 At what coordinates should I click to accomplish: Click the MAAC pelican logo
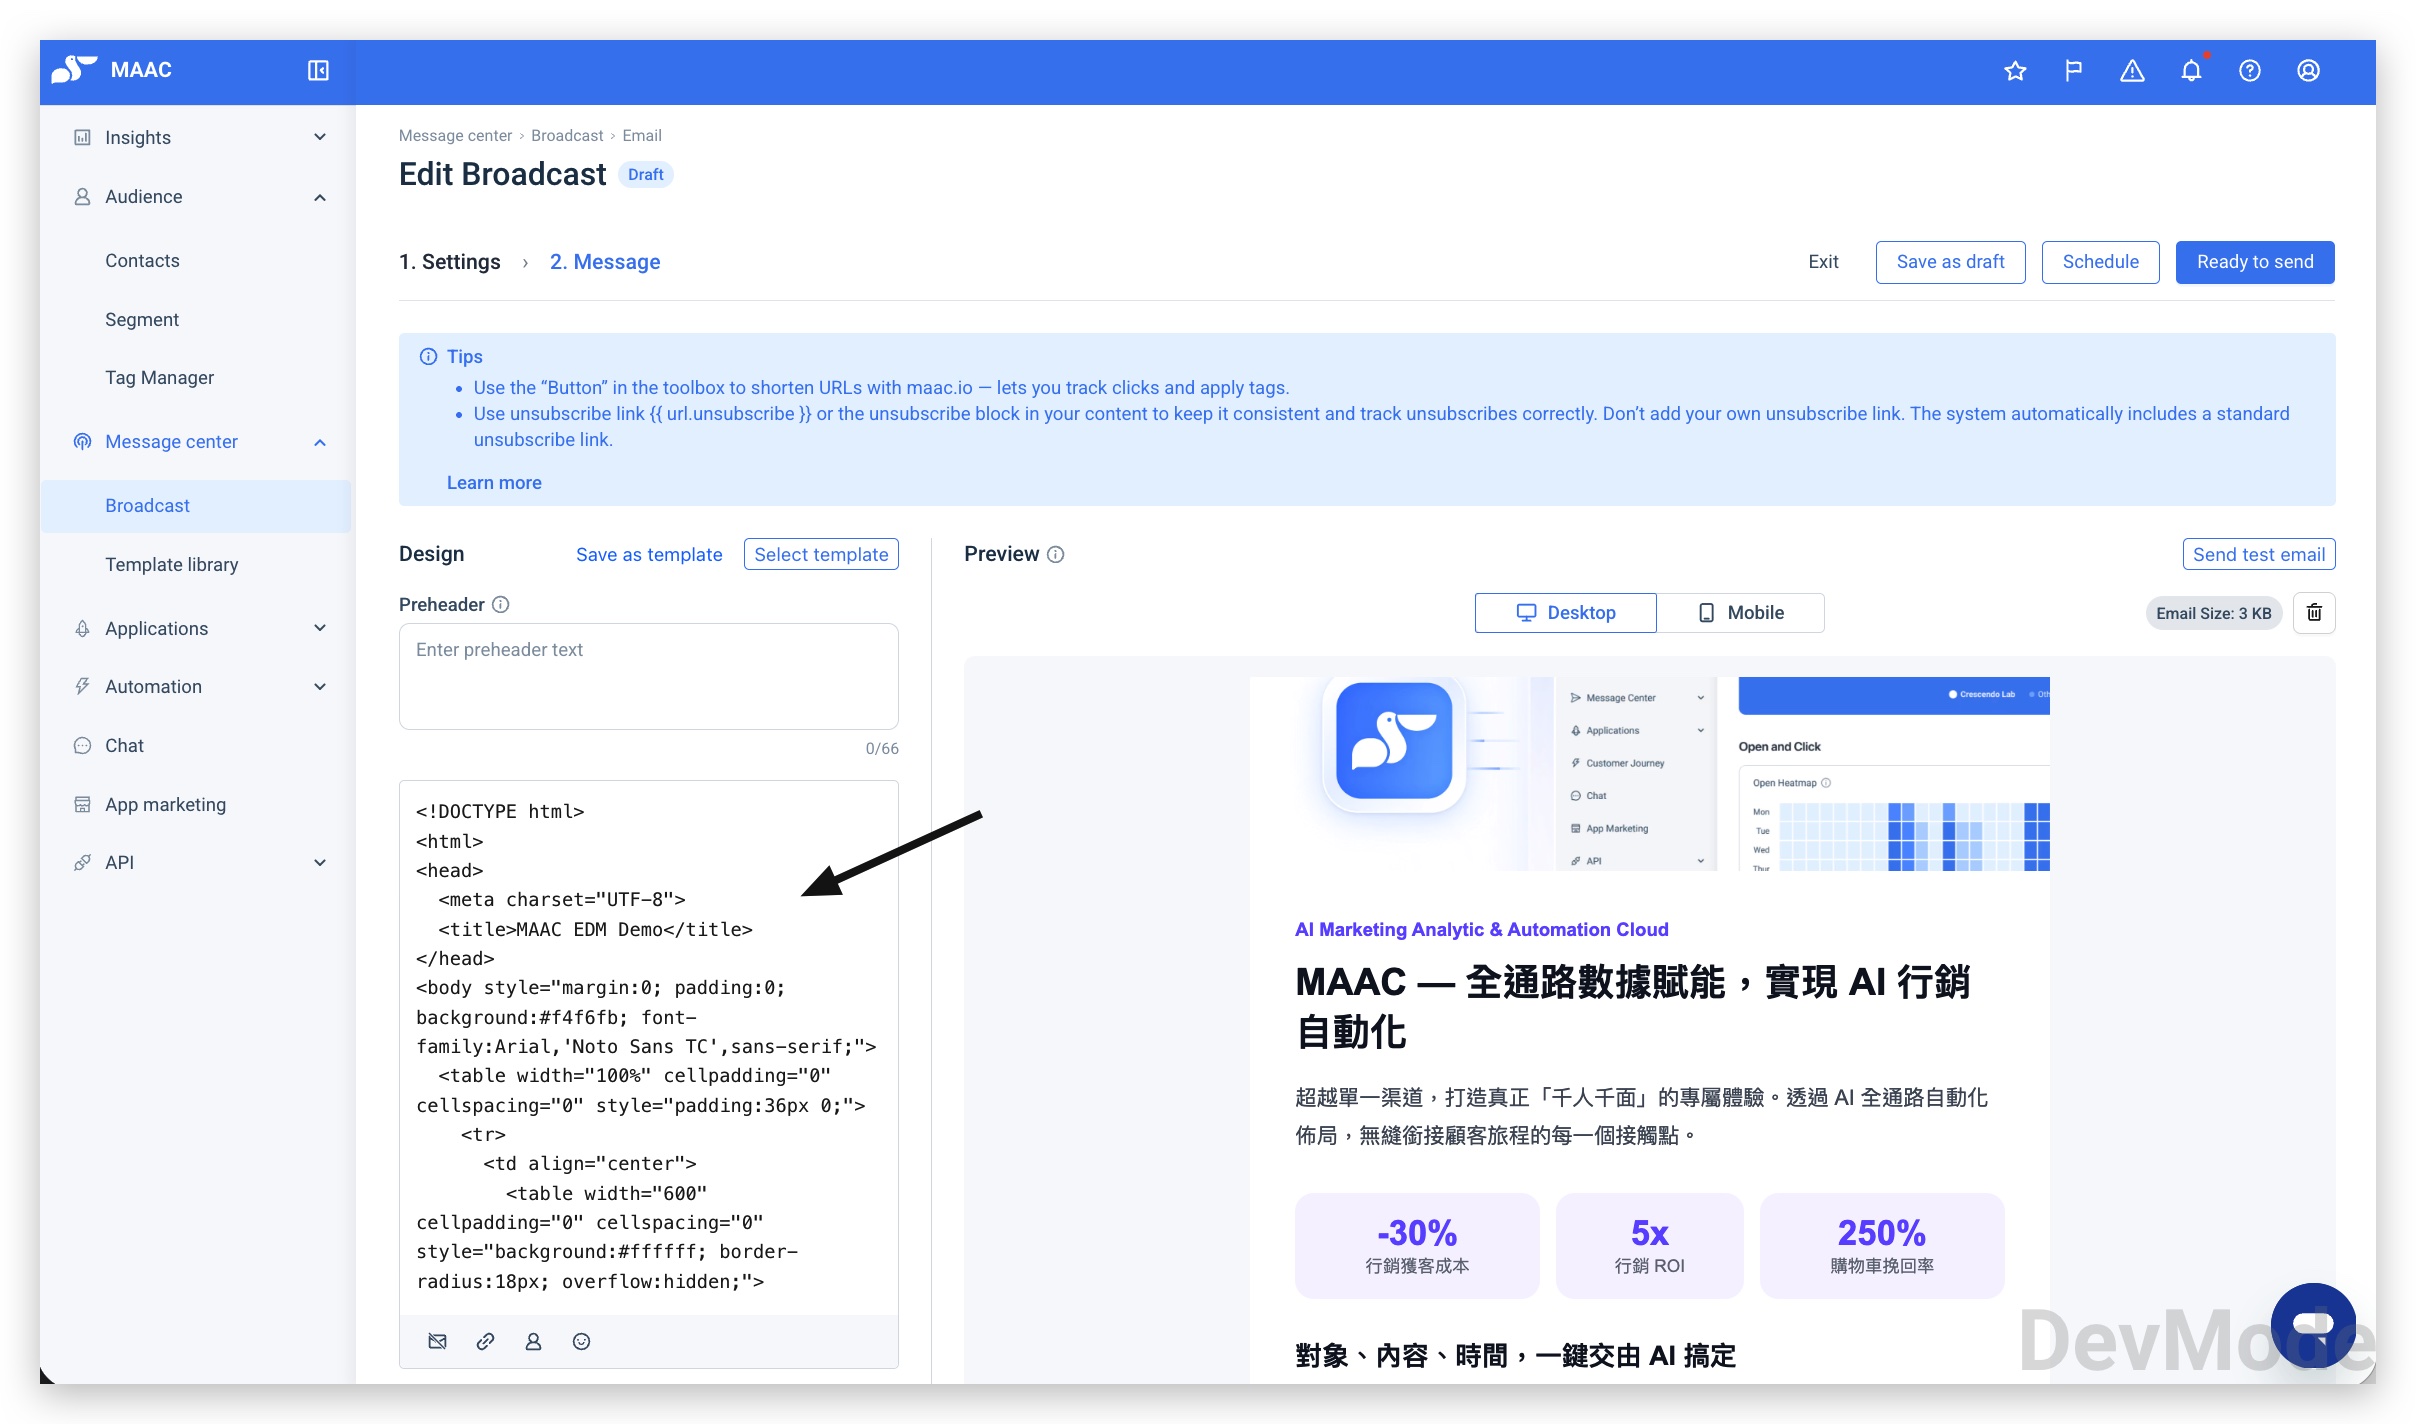tap(74, 69)
